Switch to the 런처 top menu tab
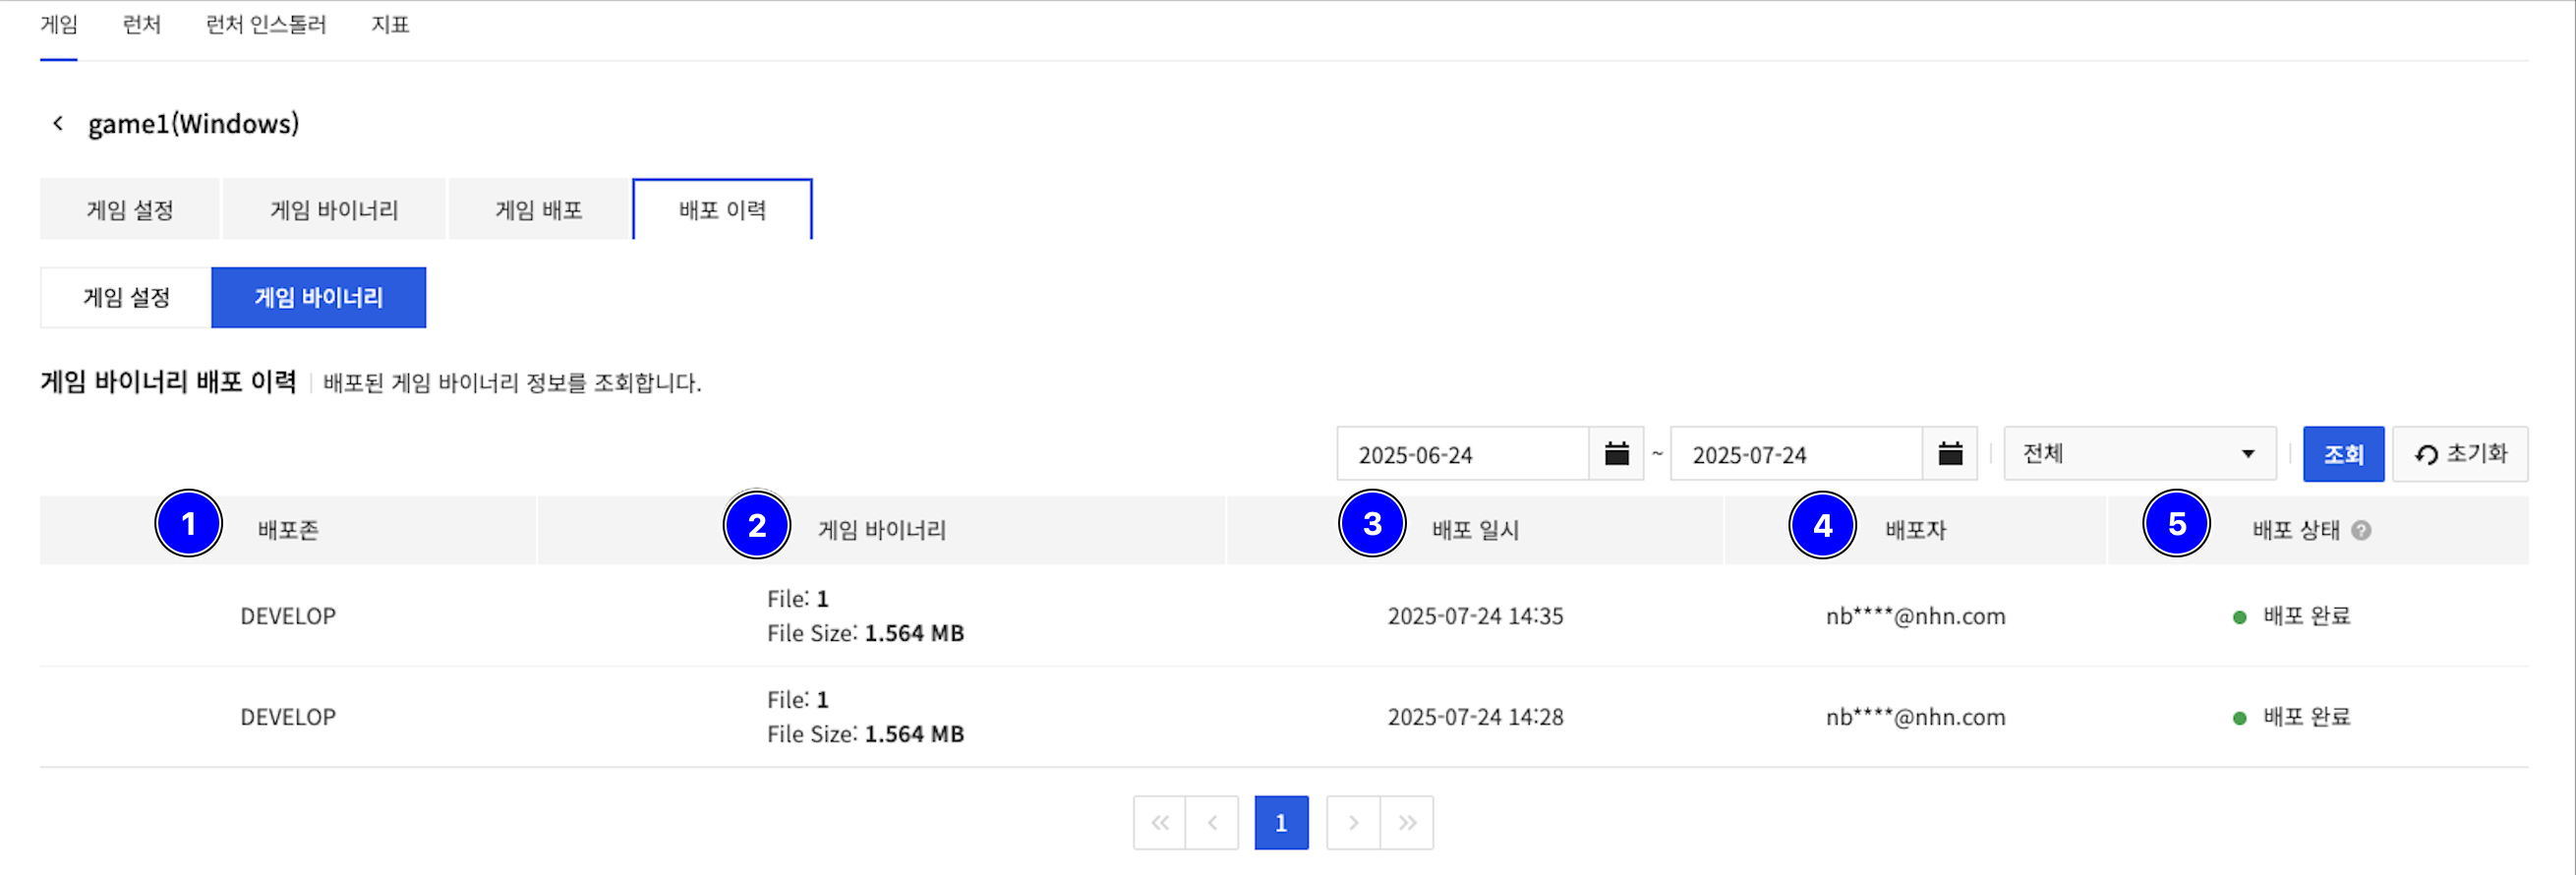Screen dimensions: 2576x875 (x=141, y=25)
